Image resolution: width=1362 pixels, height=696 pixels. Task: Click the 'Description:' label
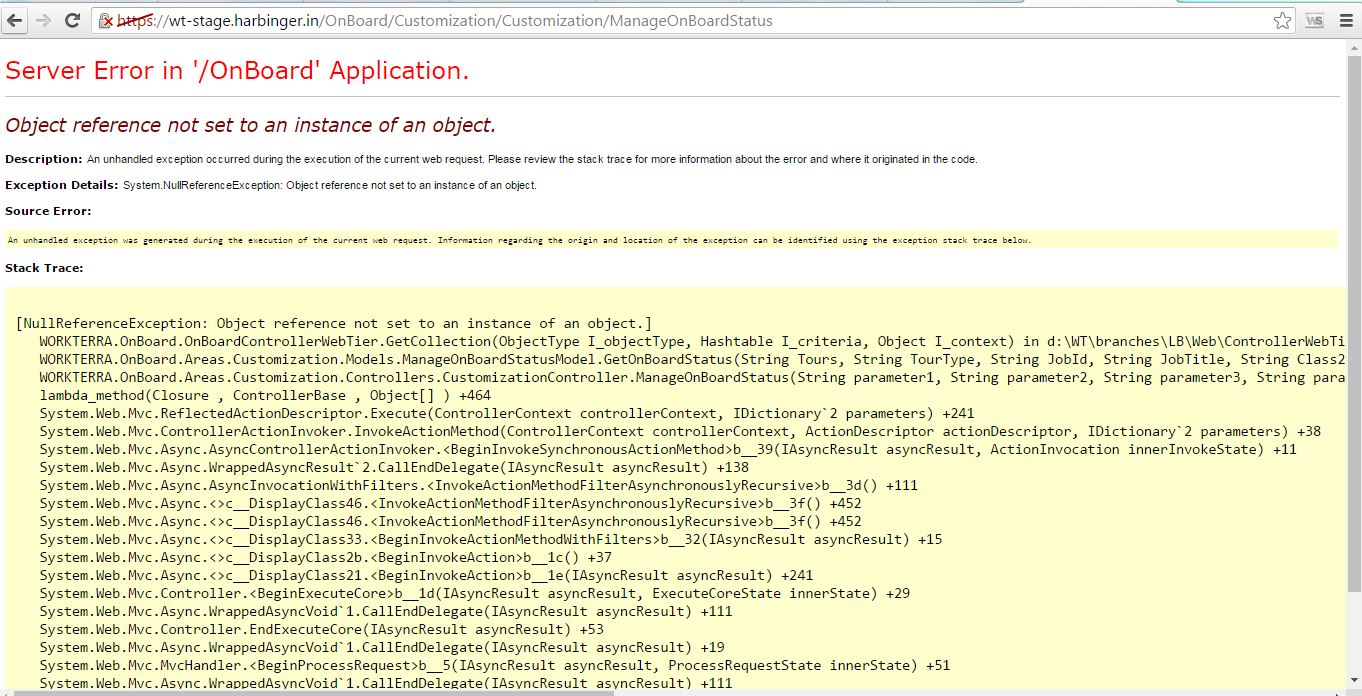pyautogui.click(x=43, y=159)
